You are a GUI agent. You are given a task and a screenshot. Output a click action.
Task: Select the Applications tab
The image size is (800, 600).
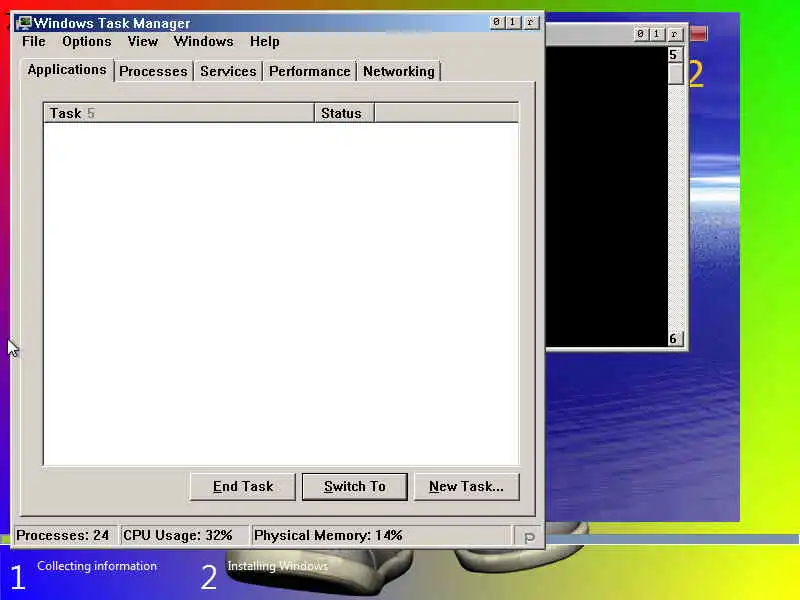coord(67,70)
